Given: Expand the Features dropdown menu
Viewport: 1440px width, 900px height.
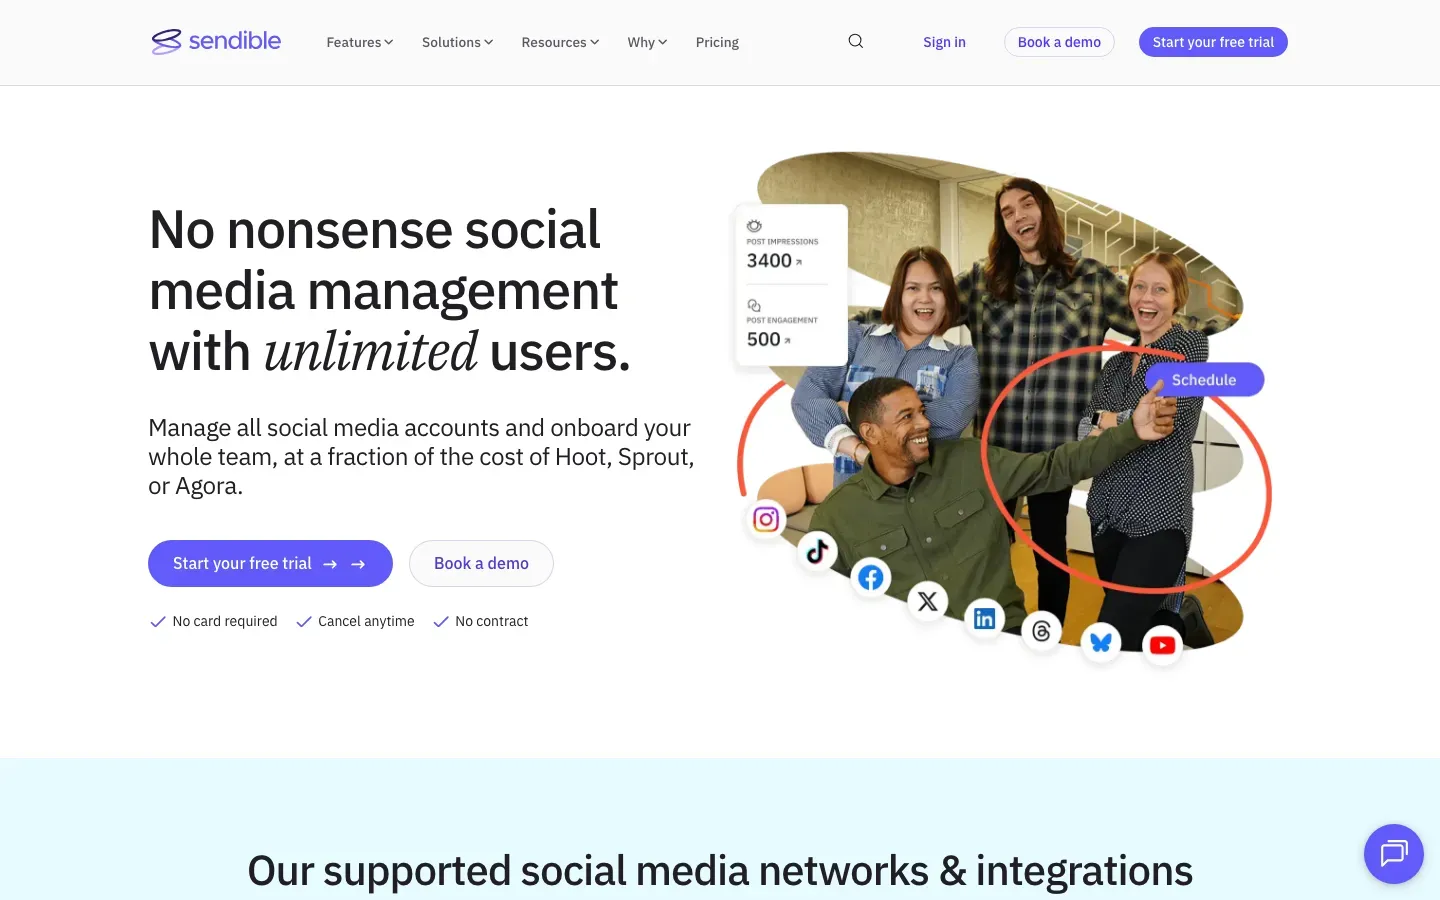Looking at the screenshot, I should [x=360, y=42].
